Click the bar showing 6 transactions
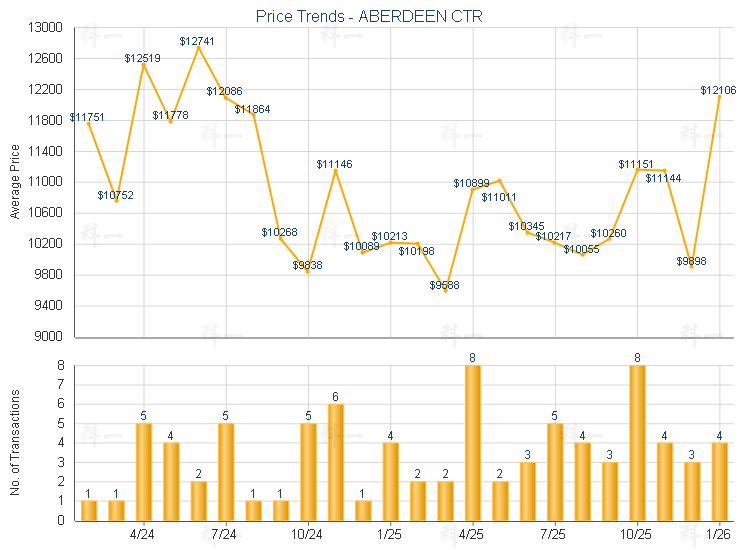The width and height of the screenshot is (740, 550). (x=335, y=462)
